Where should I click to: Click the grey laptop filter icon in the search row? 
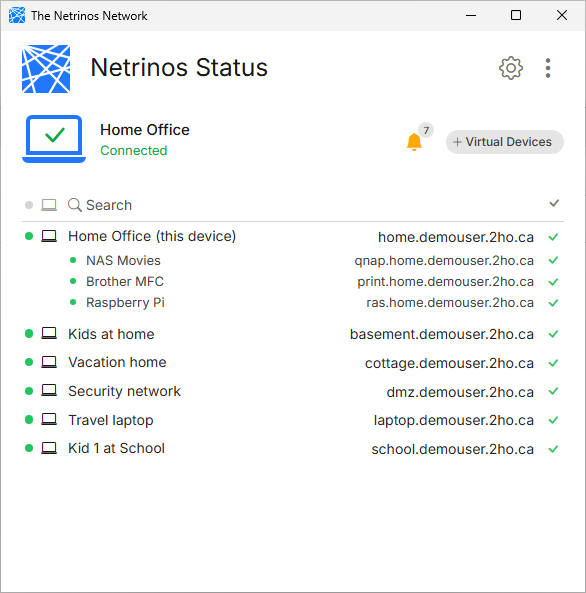tap(49, 205)
